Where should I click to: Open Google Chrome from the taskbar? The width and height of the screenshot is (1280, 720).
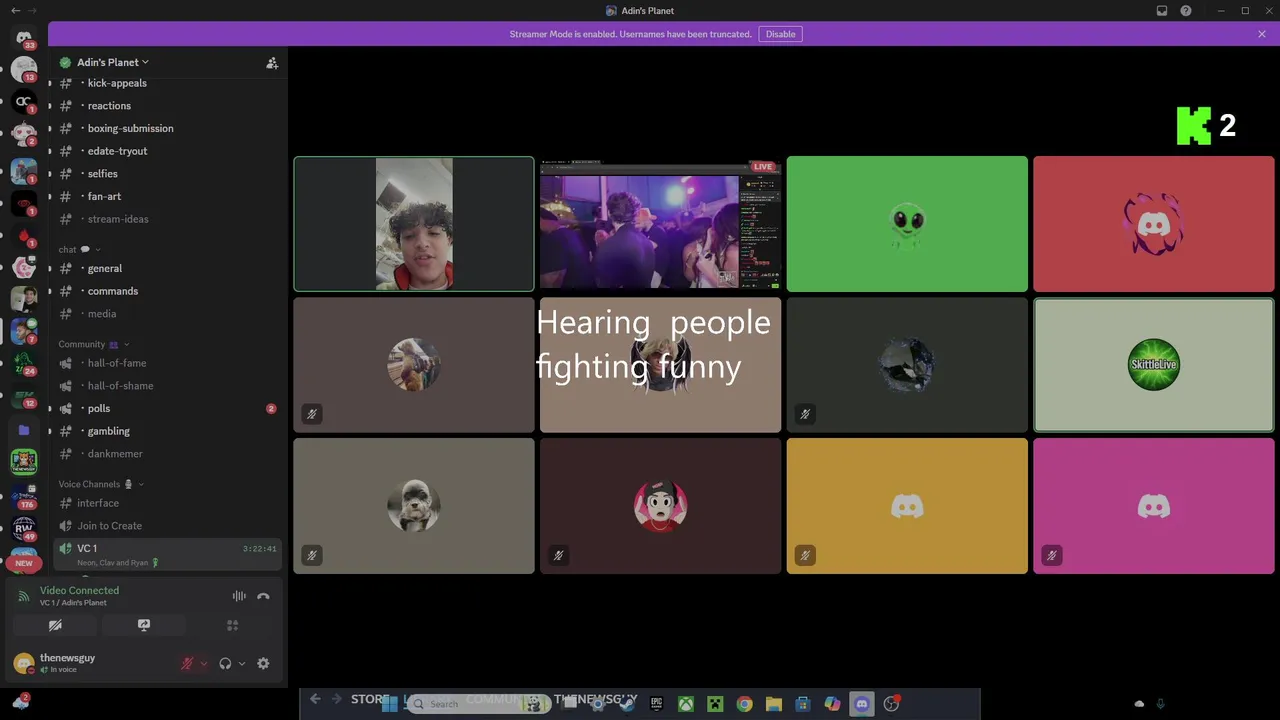pyautogui.click(x=744, y=704)
